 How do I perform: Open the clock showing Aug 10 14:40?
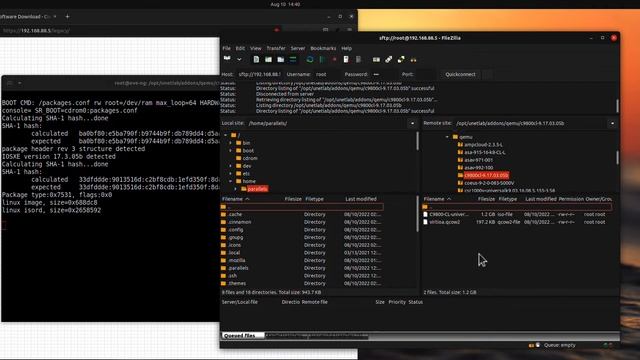285,4
